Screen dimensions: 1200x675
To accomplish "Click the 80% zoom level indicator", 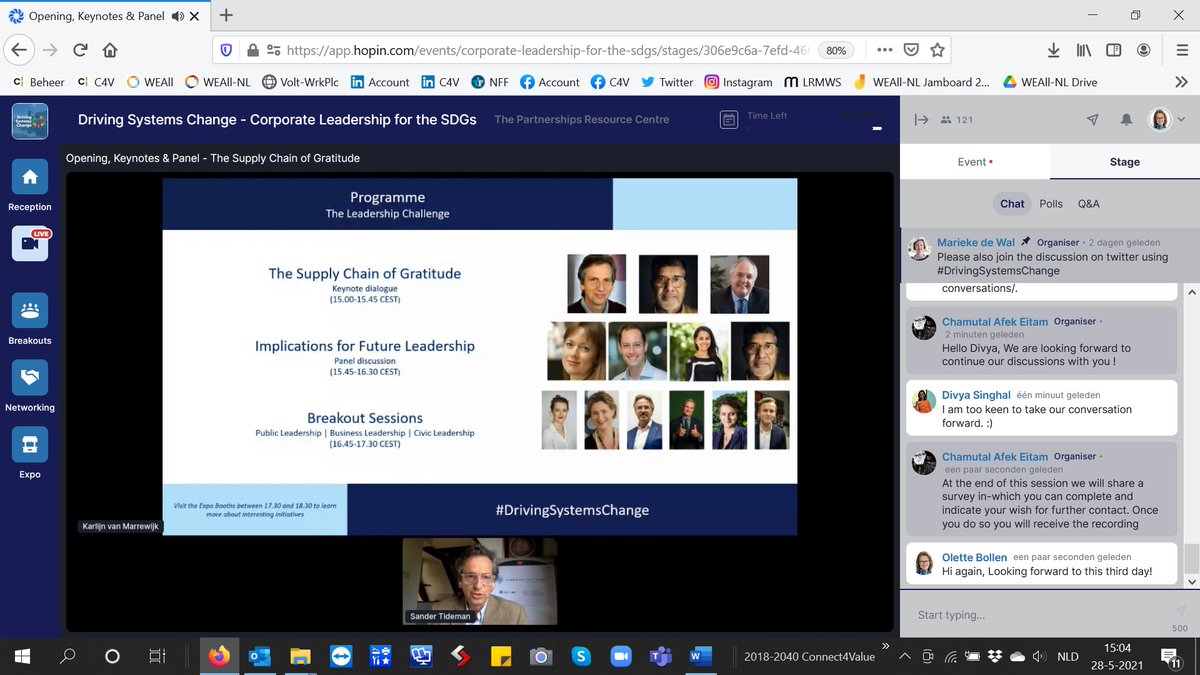I will (835, 50).
